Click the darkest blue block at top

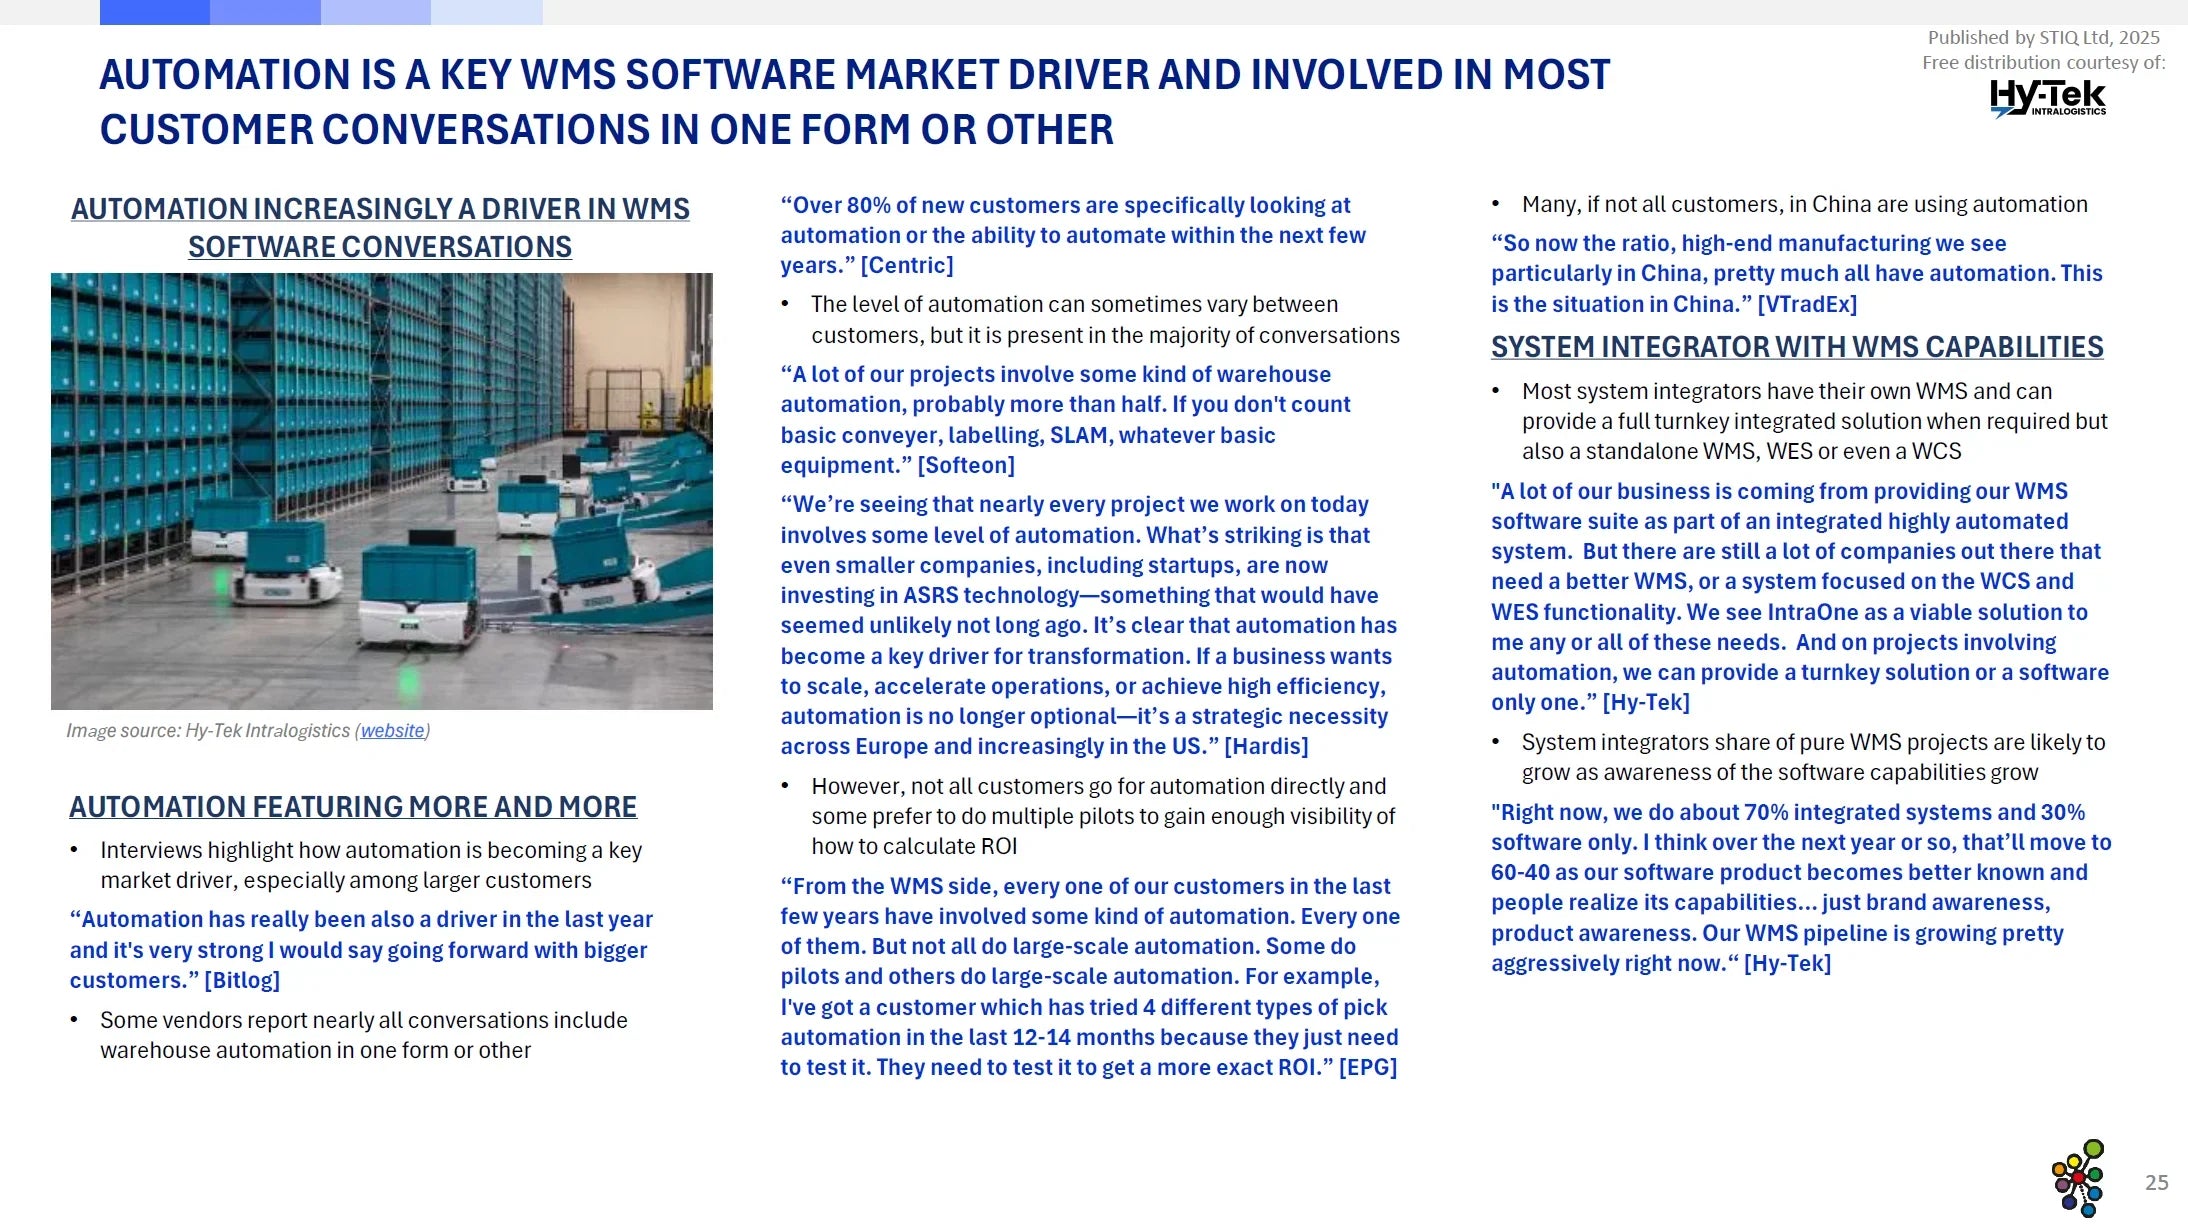pyautogui.click(x=154, y=12)
